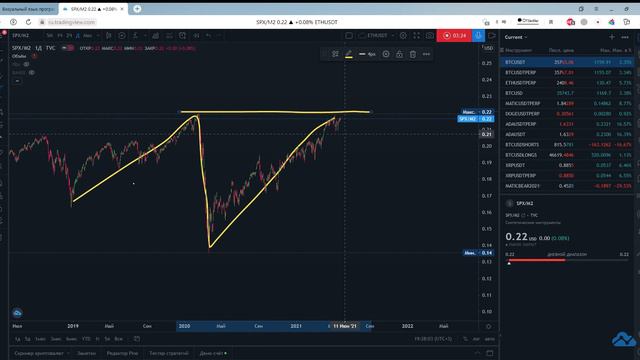
Task: Pick the yellow line color swatch
Action: [349, 54]
